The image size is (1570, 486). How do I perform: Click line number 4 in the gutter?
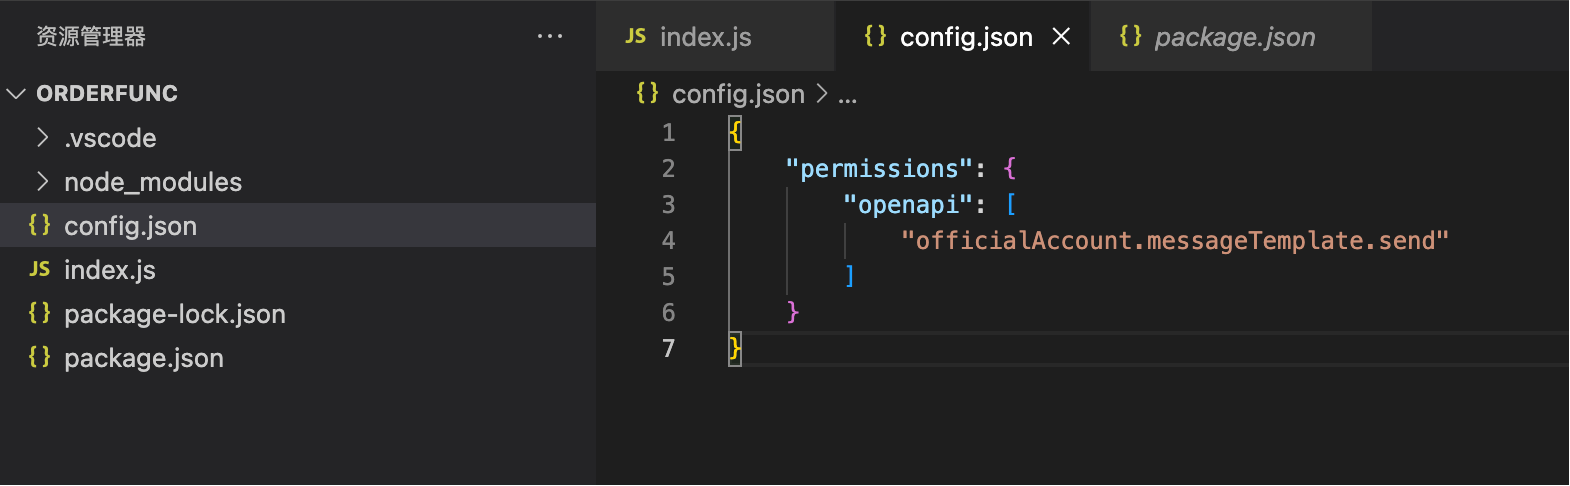pyautogui.click(x=668, y=241)
